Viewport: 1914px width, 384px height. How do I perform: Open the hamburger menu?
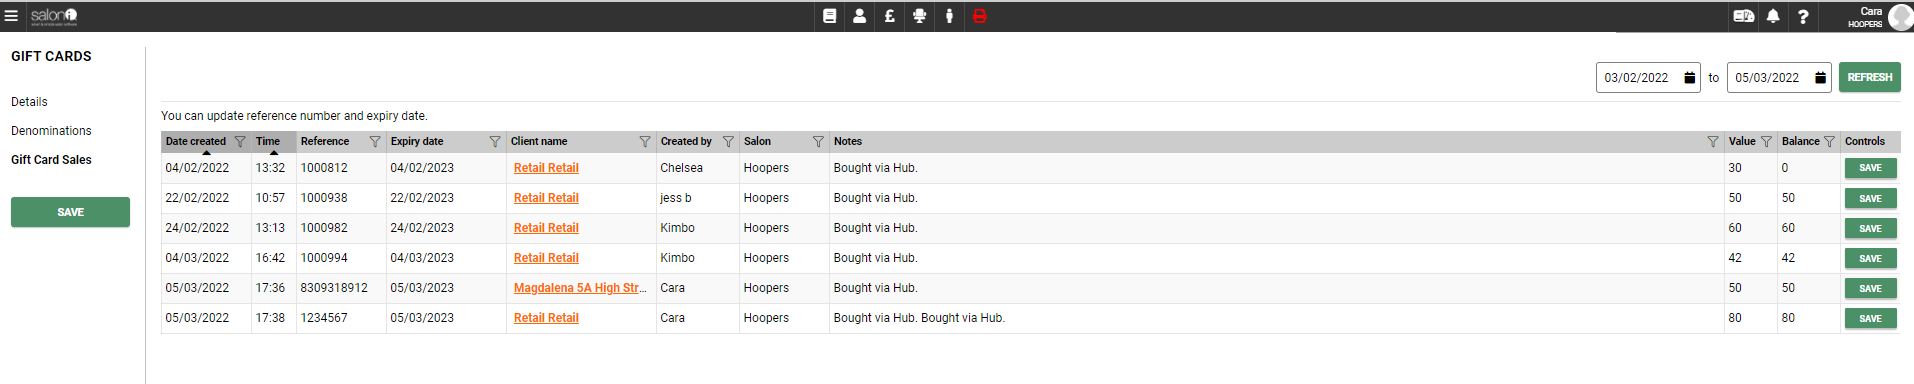pos(11,16)
